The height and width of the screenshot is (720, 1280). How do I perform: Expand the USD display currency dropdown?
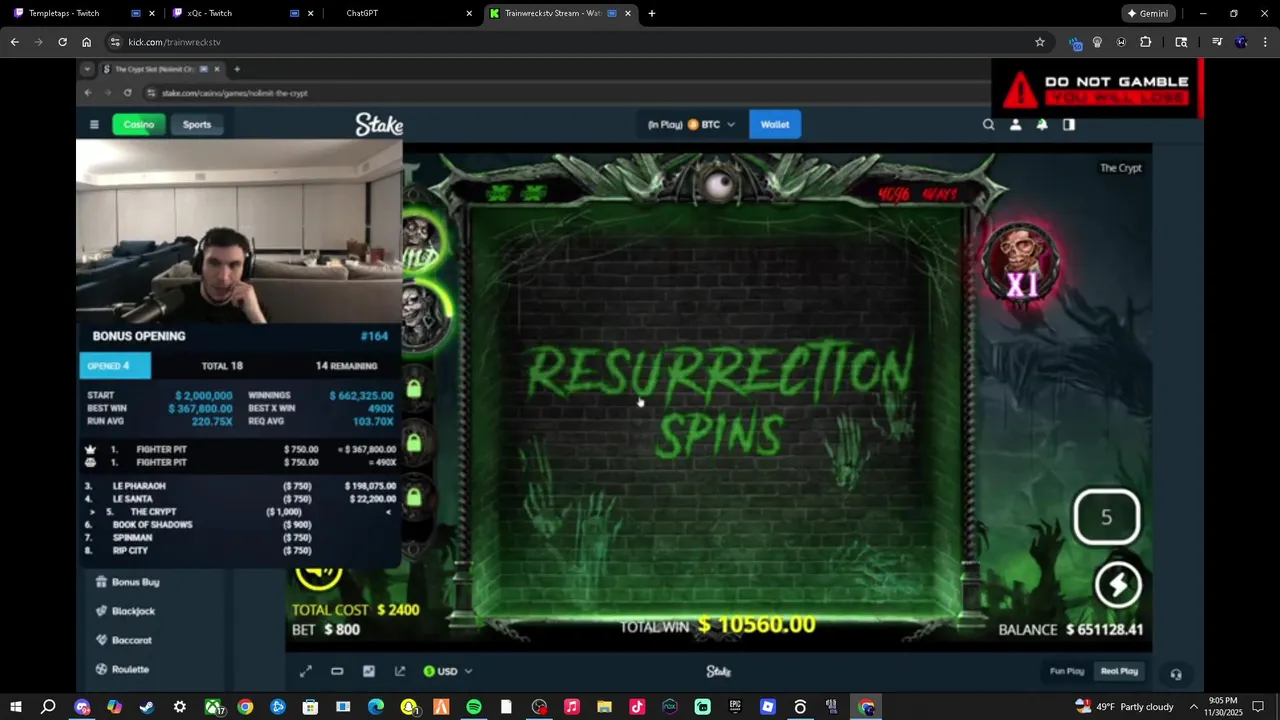point(447,671)
